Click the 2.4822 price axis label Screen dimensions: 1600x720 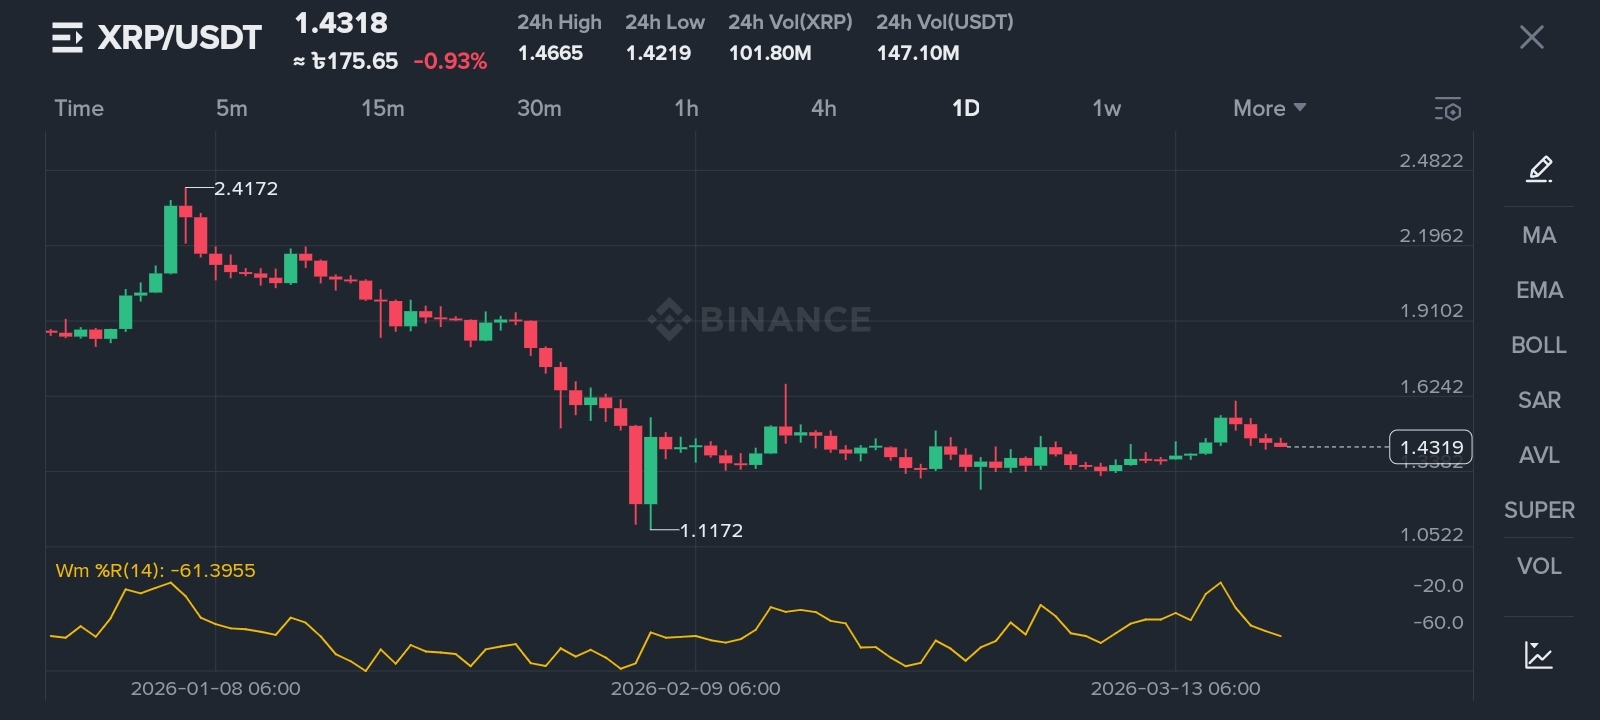[x=1431, y=160]
